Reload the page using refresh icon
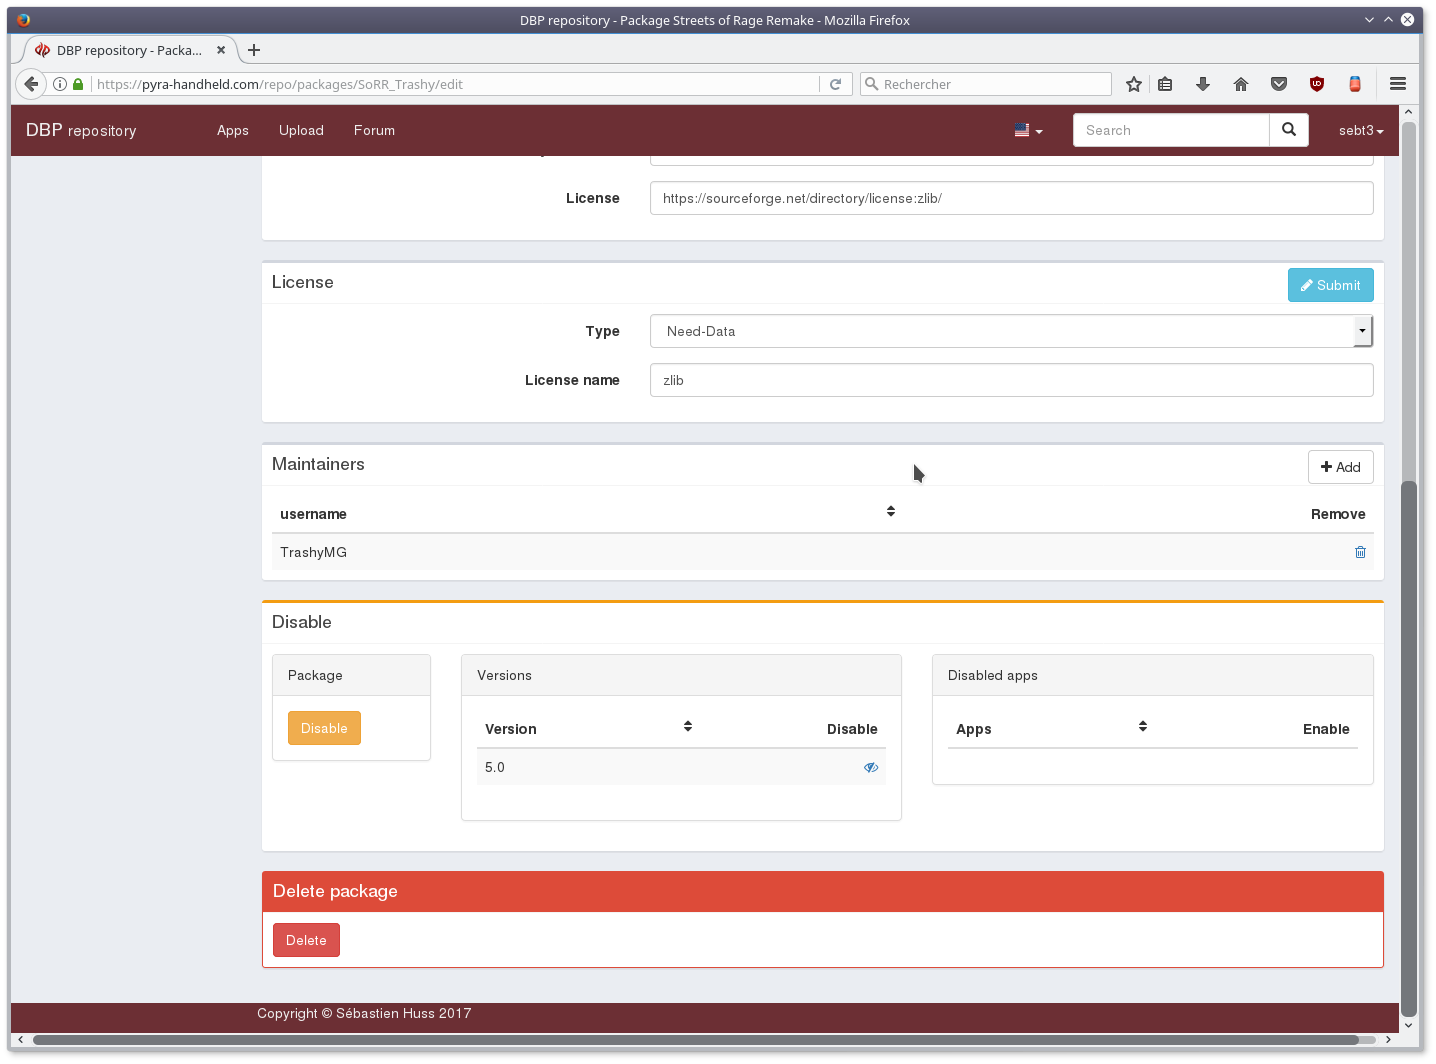 tap(836, 85)
